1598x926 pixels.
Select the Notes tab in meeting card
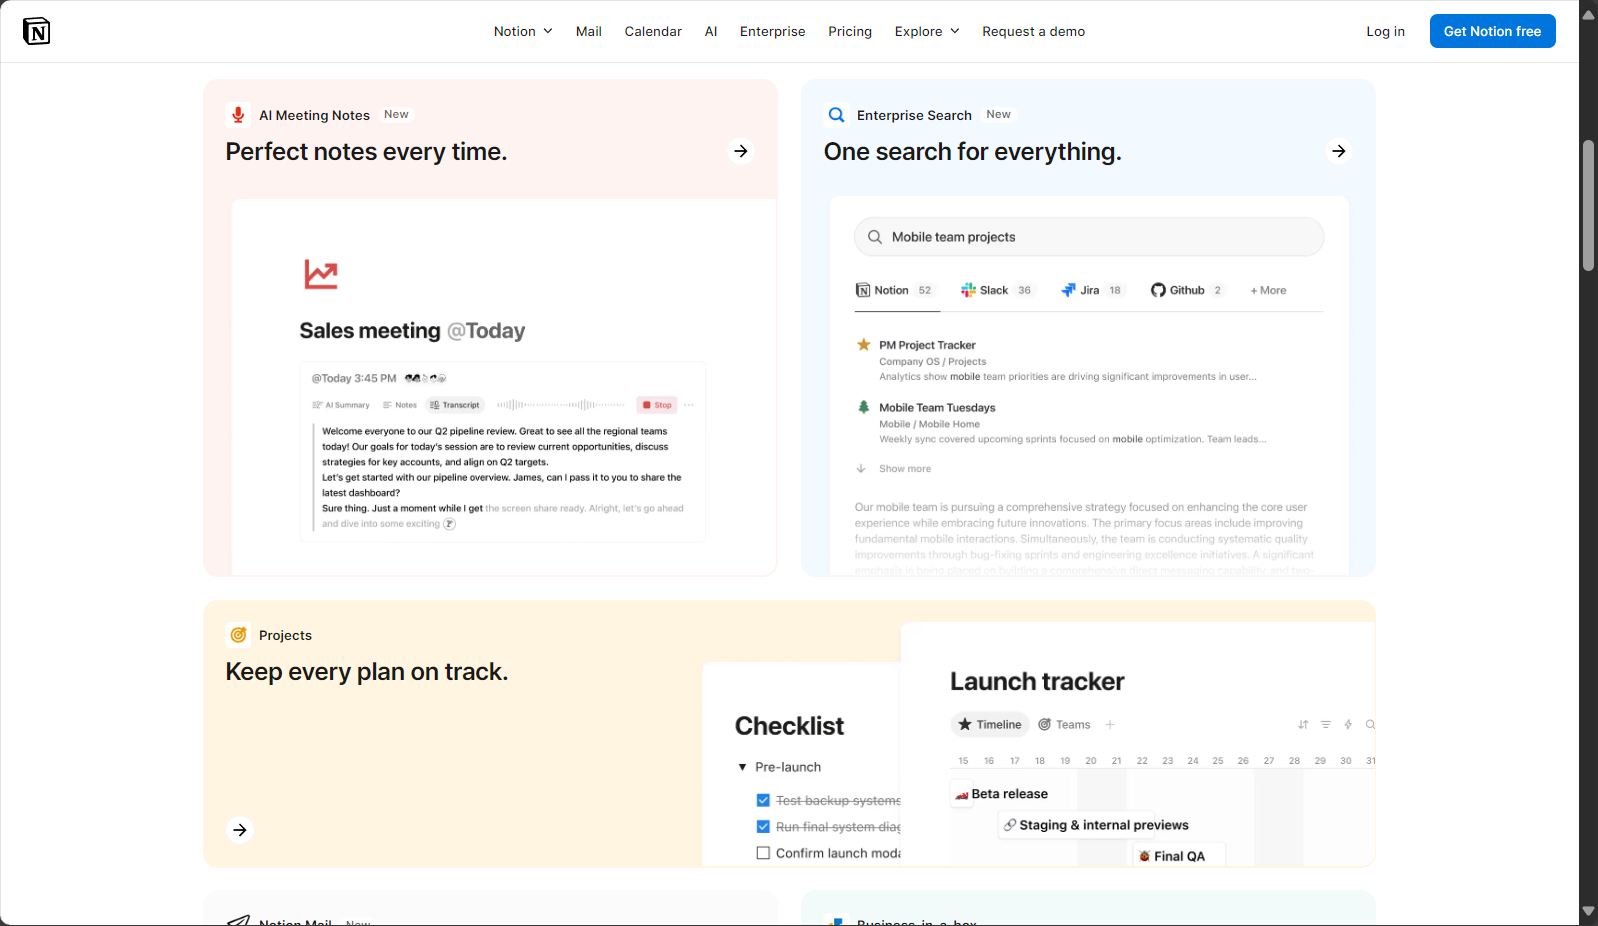tap(400, 405)
